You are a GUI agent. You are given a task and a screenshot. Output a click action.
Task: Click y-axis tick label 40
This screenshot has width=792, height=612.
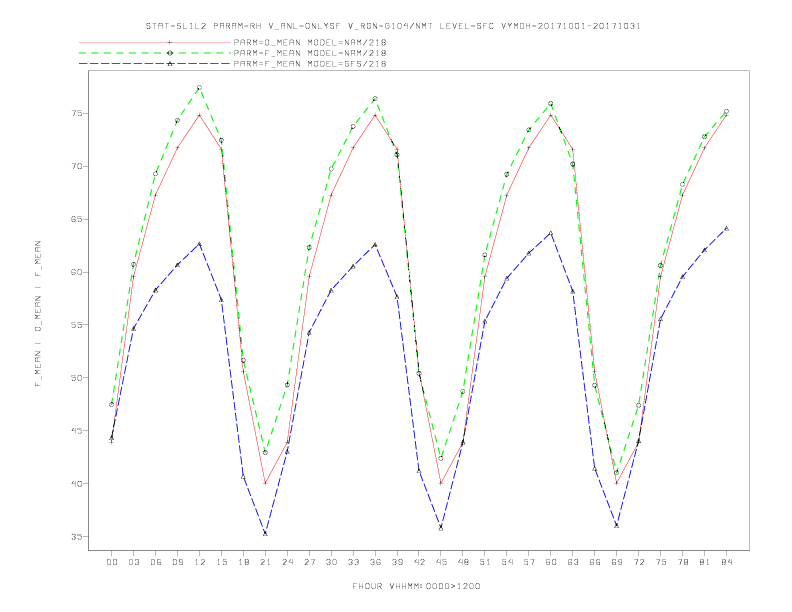[77, 483]
